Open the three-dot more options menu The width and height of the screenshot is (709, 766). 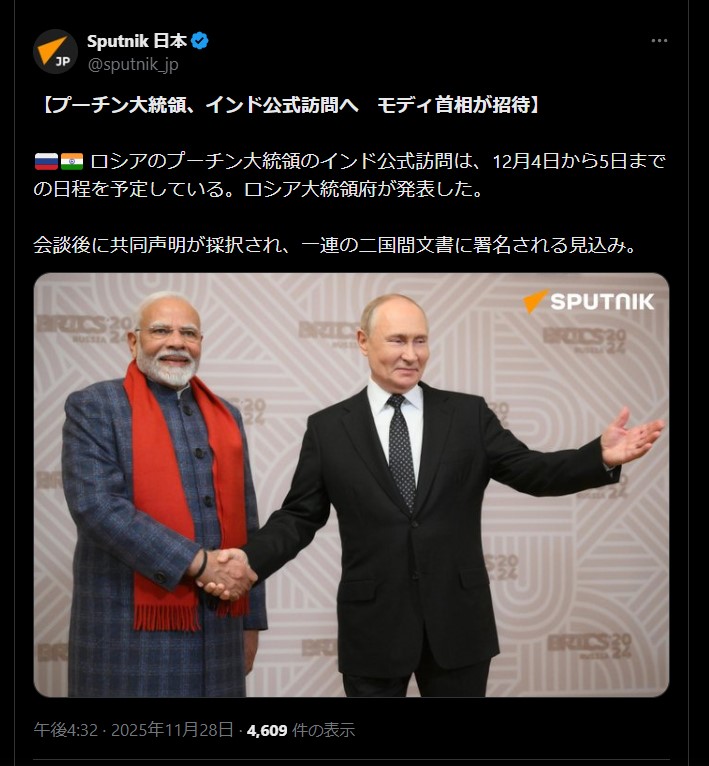[659, 41]
